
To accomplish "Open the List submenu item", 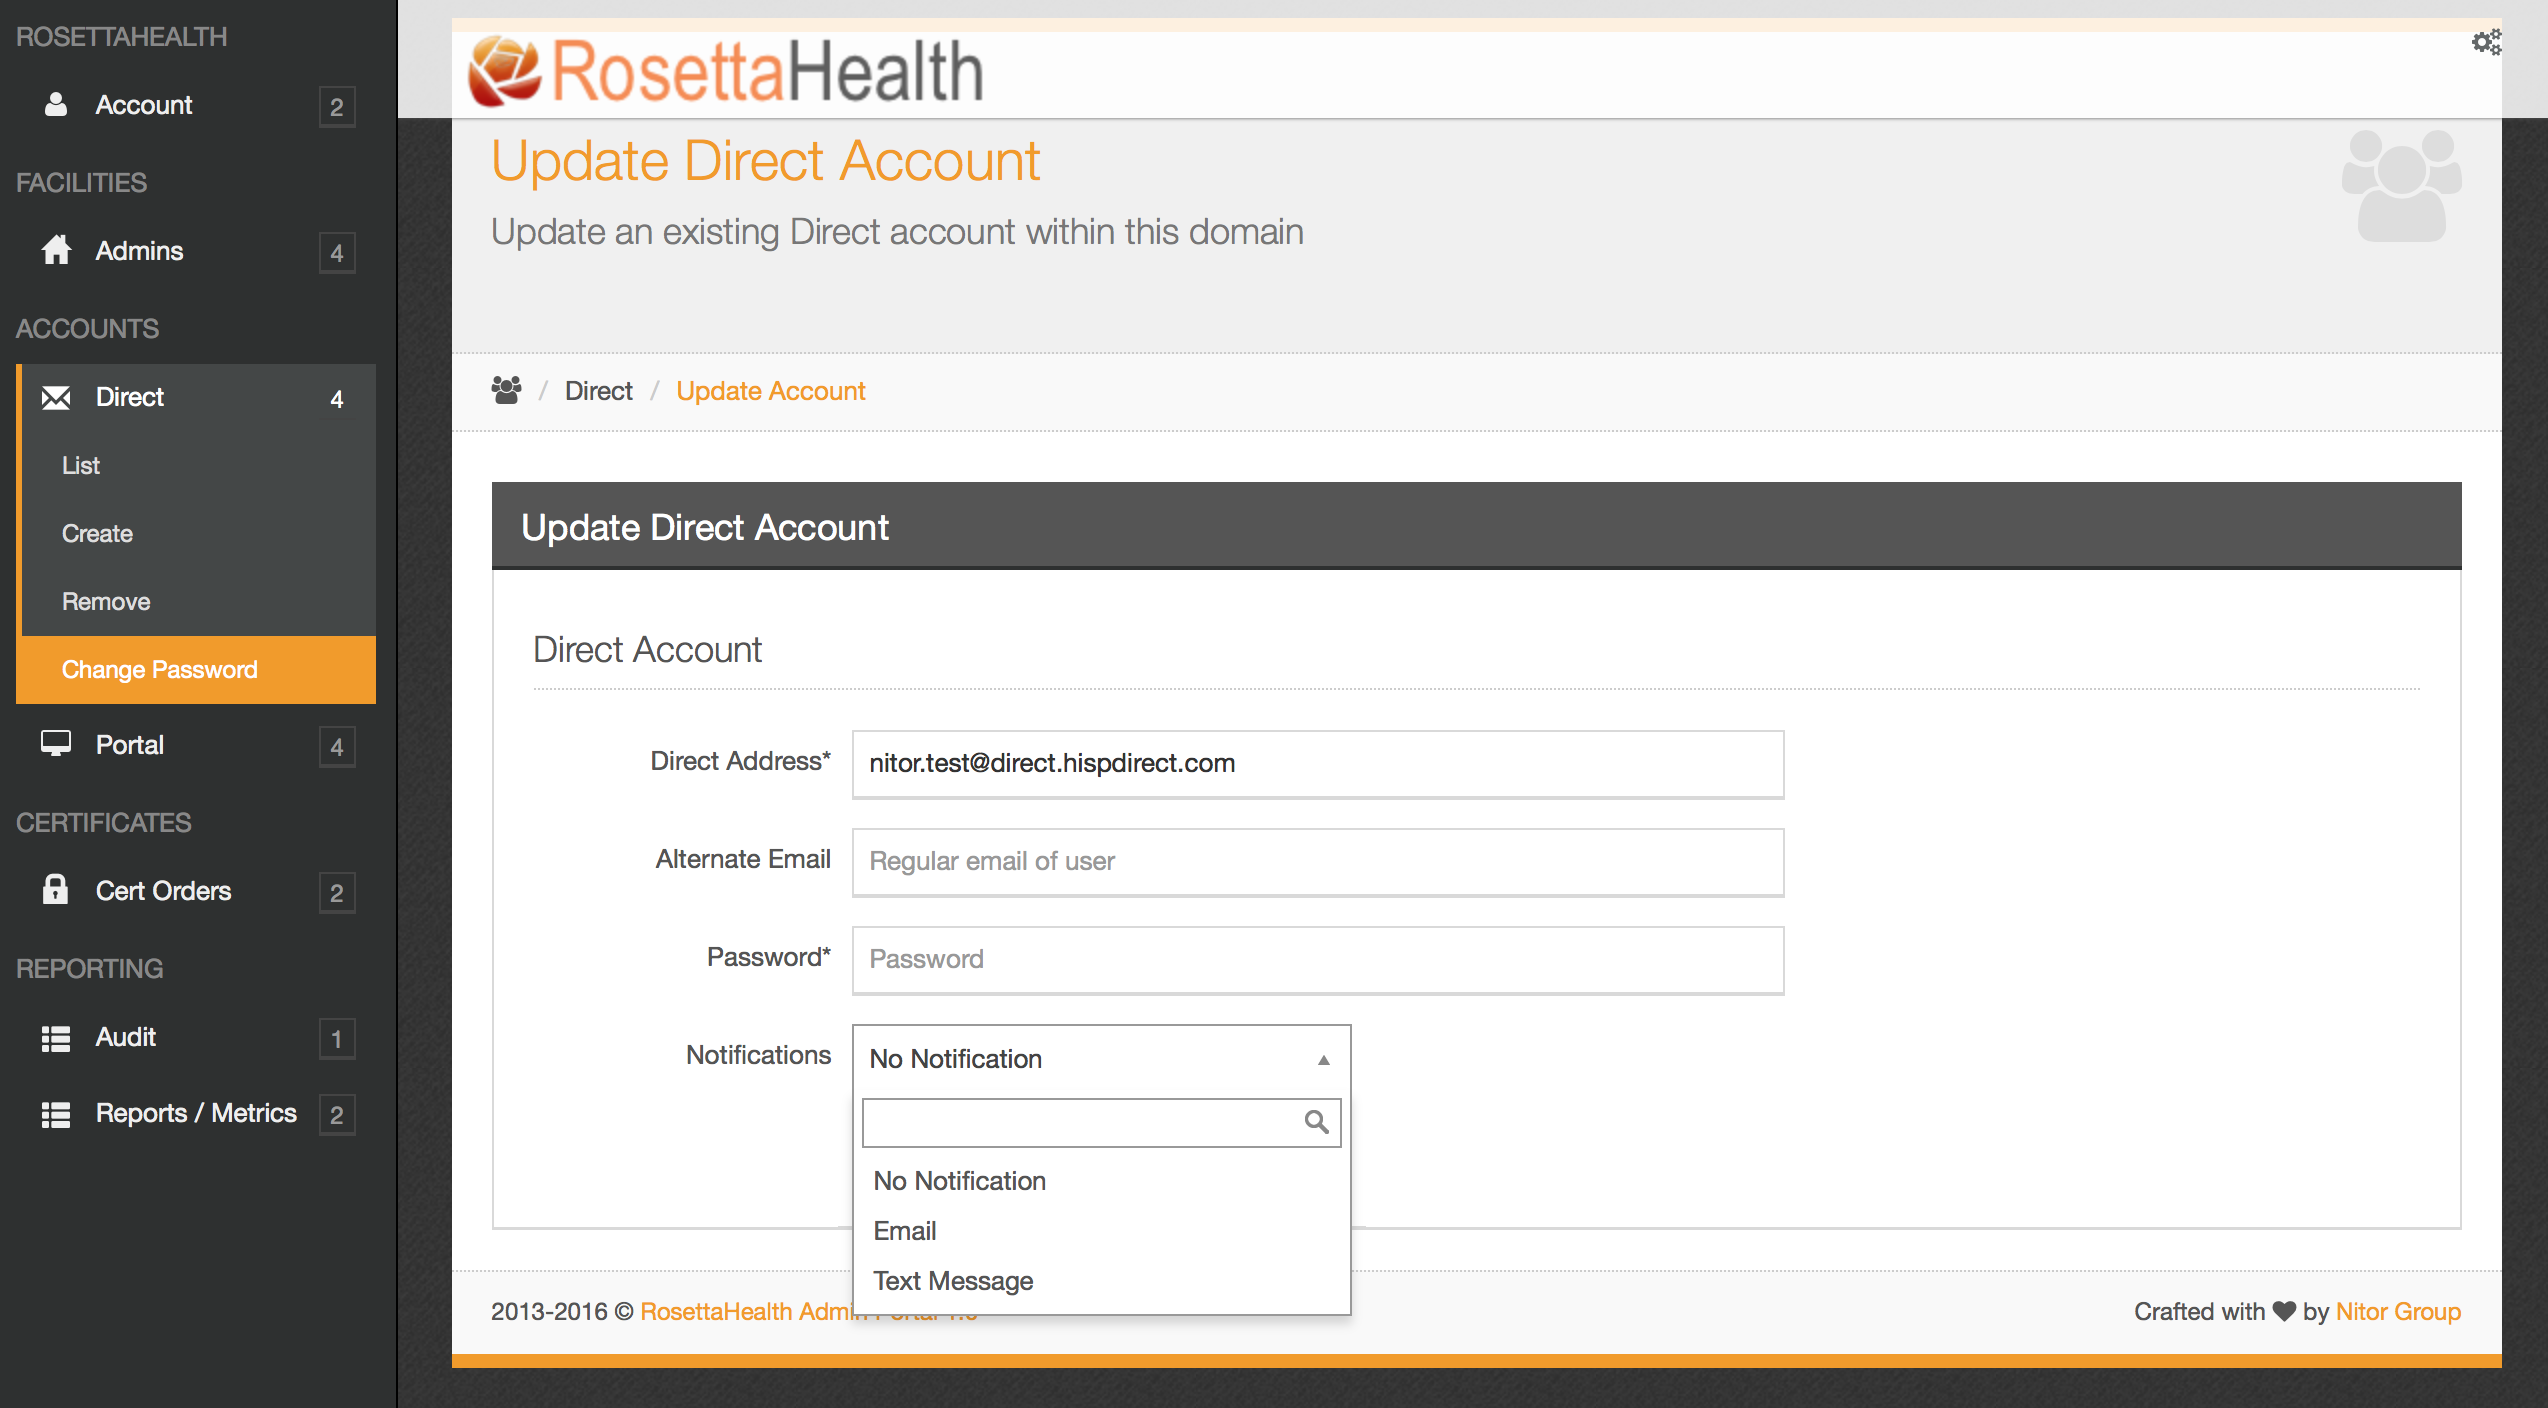I will 81,465.
